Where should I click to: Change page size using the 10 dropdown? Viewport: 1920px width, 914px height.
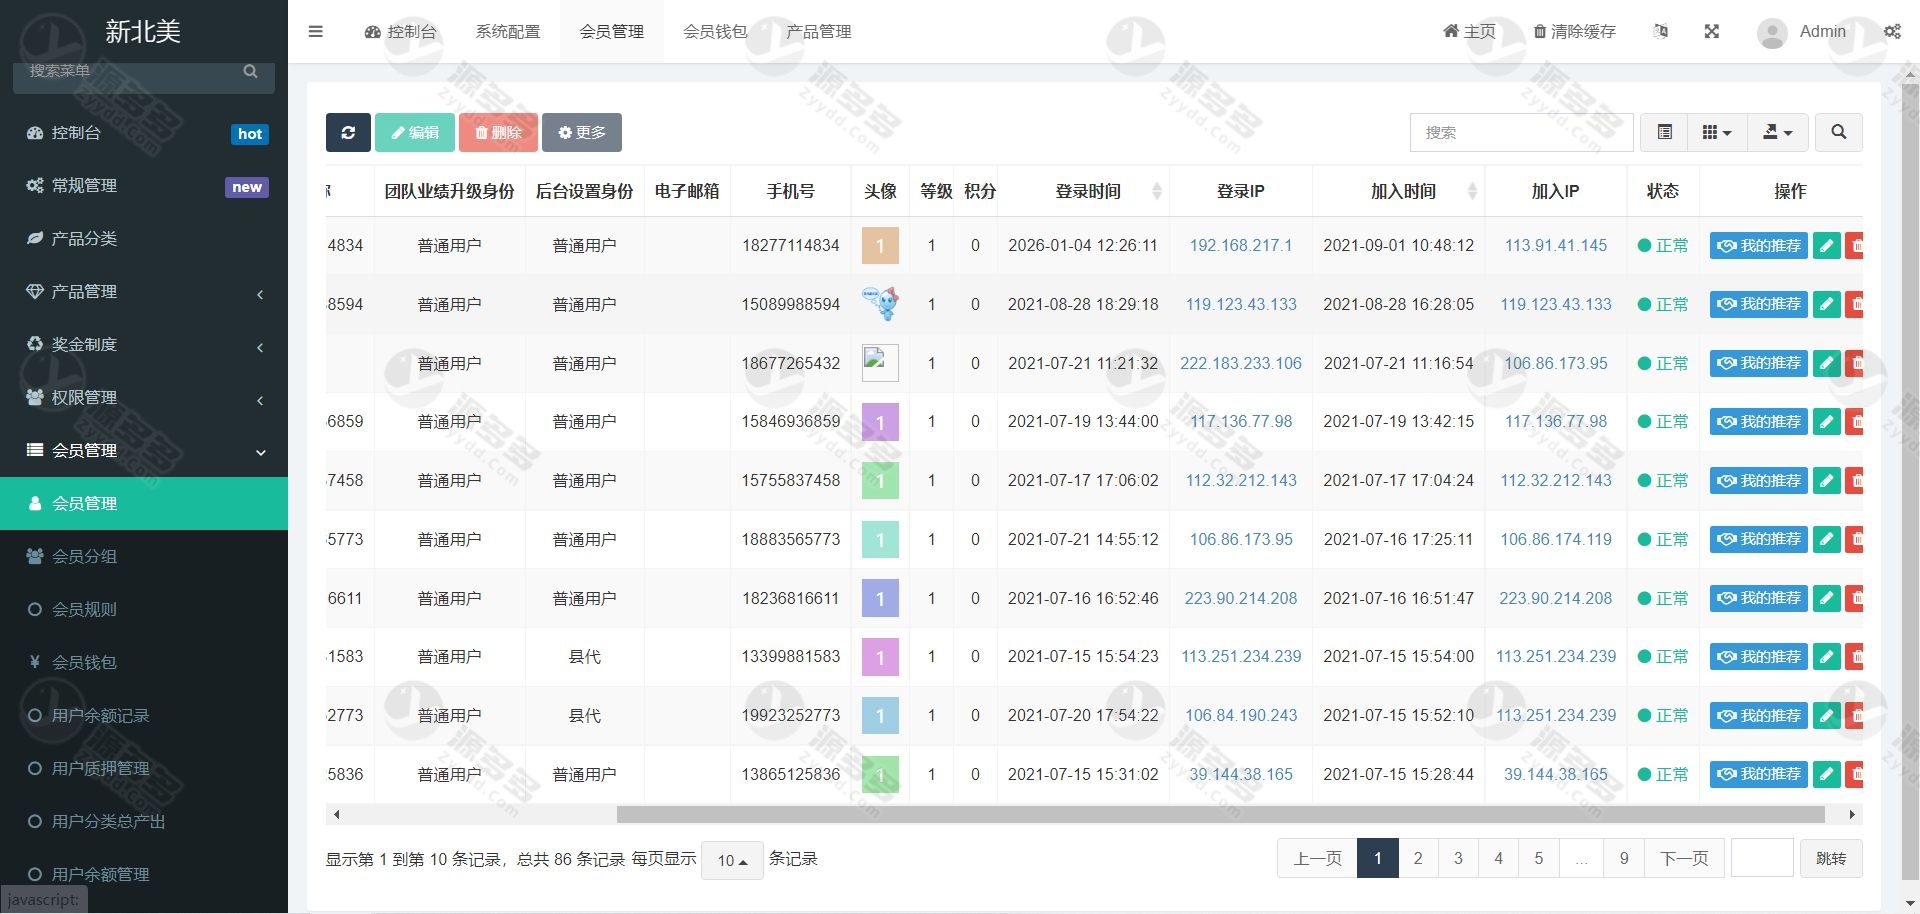732,859
